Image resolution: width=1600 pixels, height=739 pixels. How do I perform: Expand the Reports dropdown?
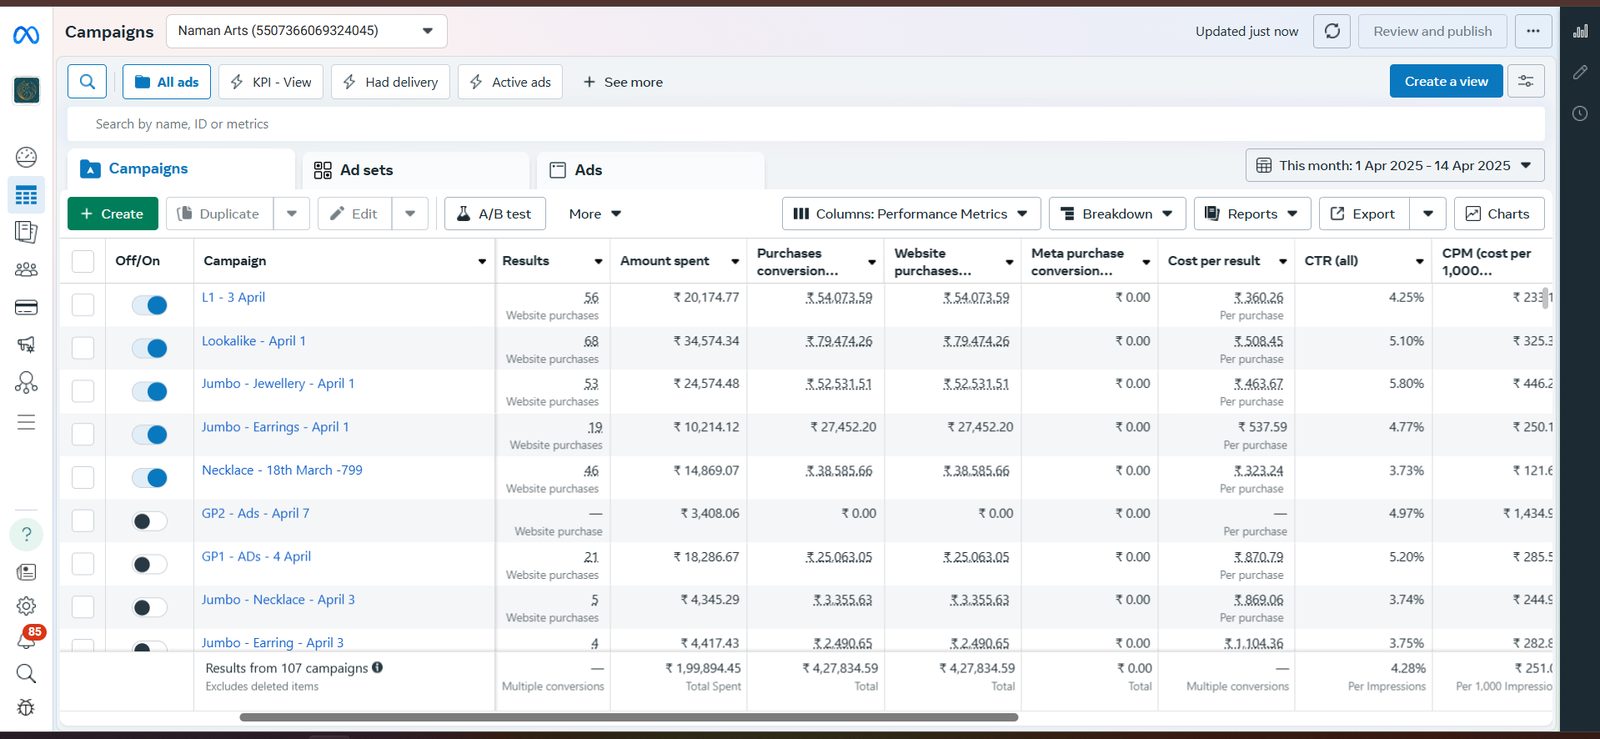(x=1252, y=214)
